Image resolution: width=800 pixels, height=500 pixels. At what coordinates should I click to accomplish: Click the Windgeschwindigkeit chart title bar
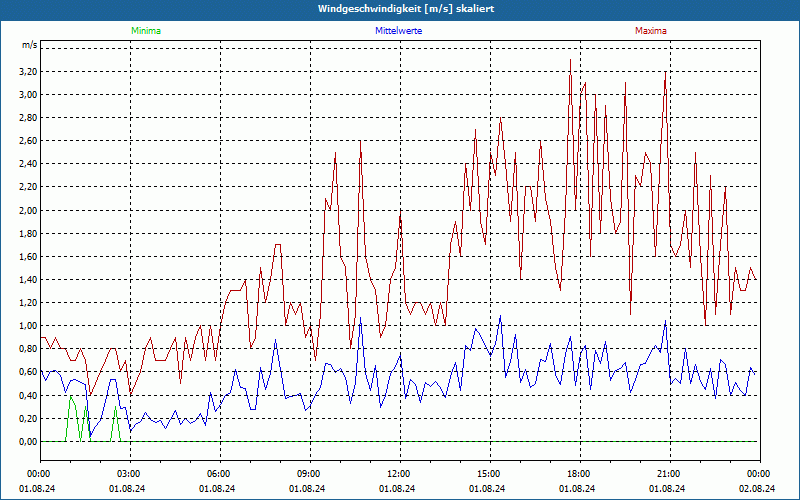tap(400, 9)
